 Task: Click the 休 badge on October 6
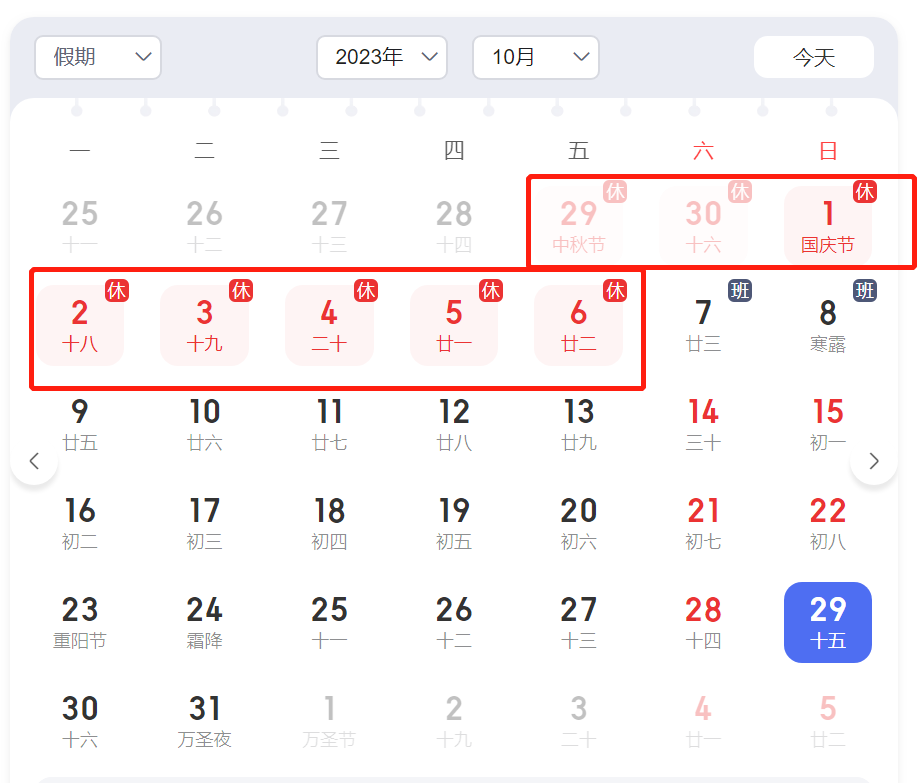coord(615,291)
